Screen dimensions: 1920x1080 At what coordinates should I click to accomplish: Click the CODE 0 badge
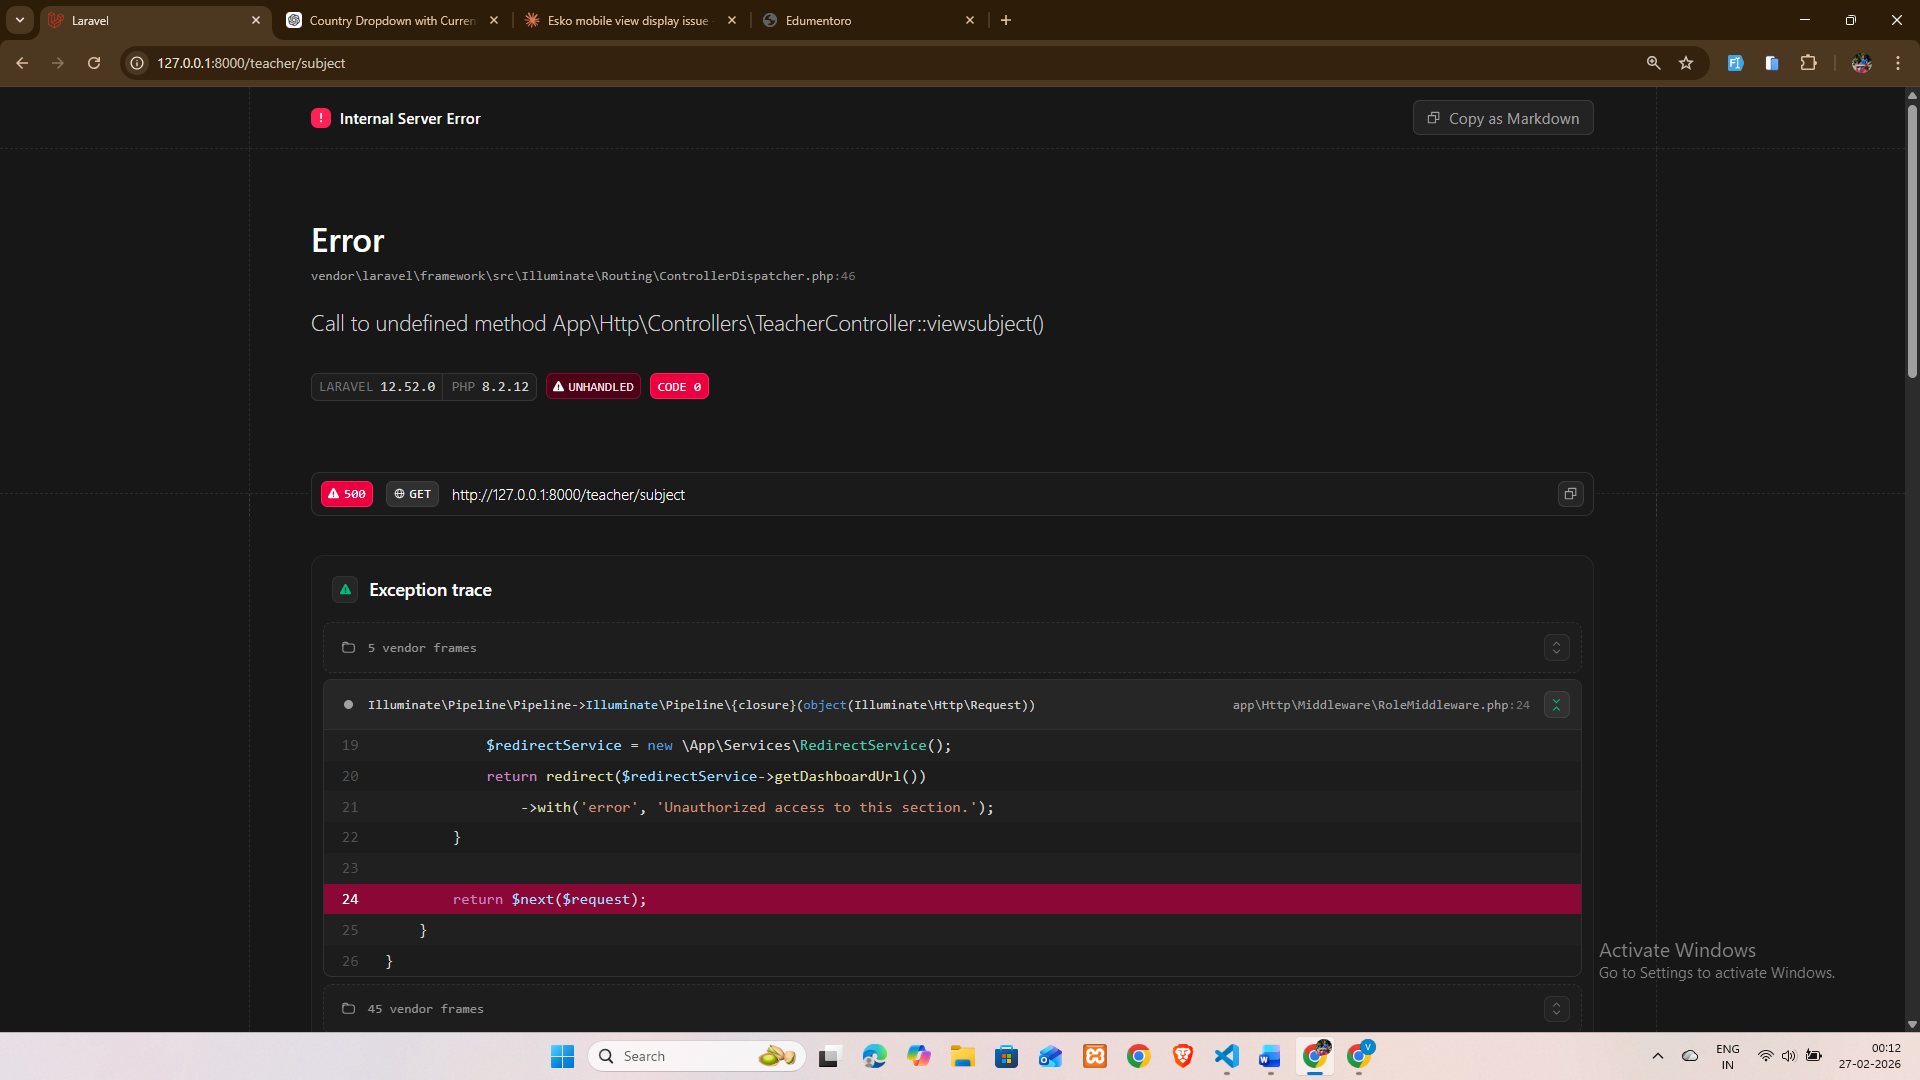[x=679, y=387]
